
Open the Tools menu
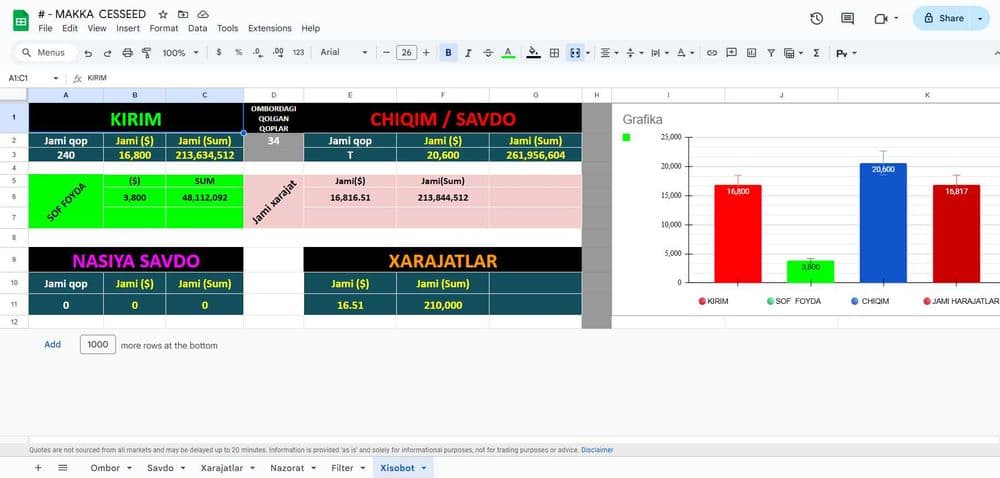[x=228, y=28]
